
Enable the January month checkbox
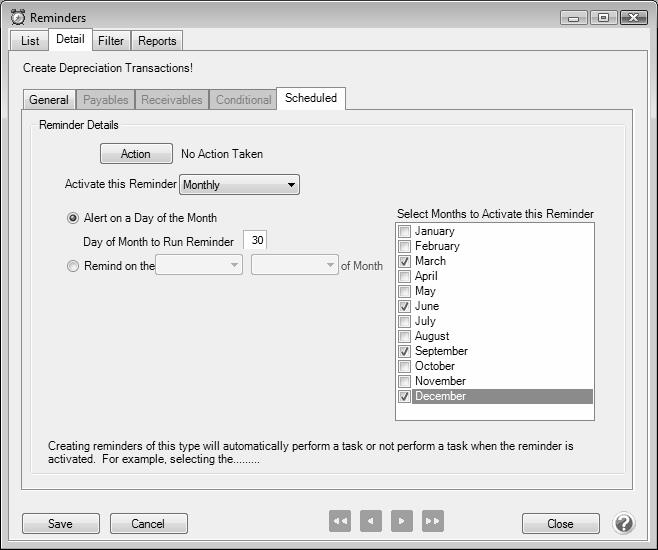[x=405, y=231]
